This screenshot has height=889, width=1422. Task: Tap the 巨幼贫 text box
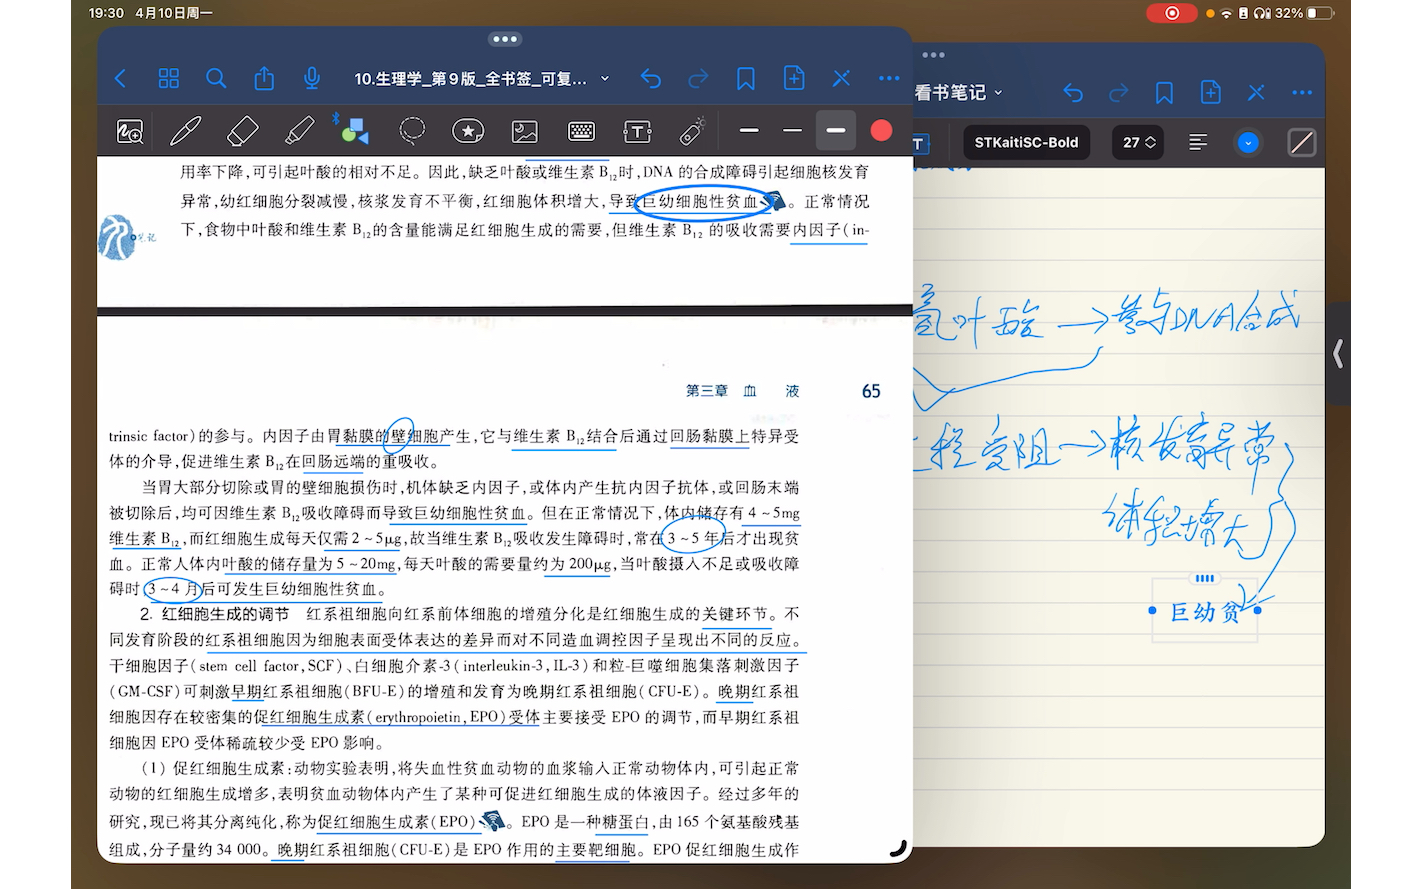[x=1205, y=611]
